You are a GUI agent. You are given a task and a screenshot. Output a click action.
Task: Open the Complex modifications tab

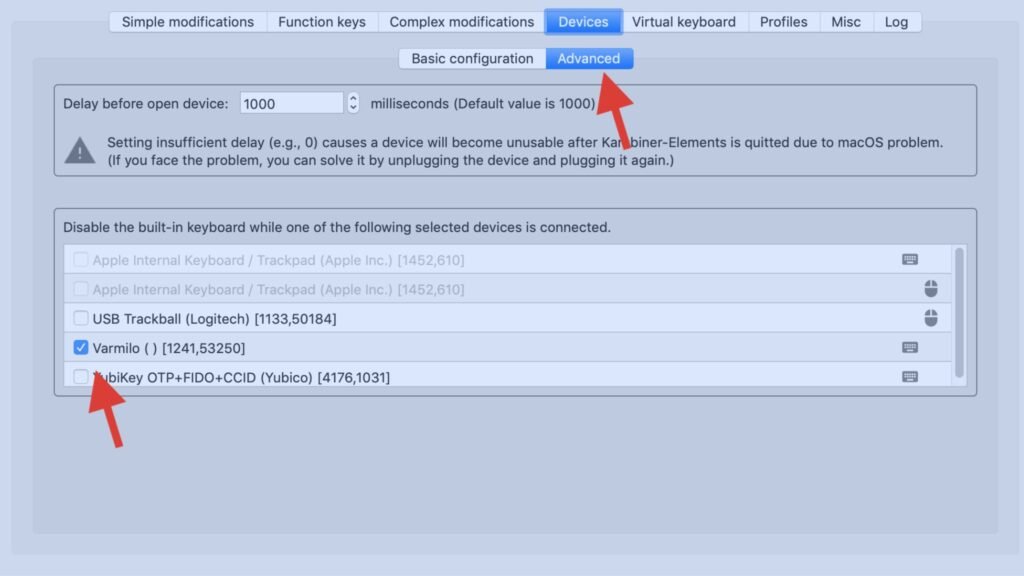click(x=461, y=21)
